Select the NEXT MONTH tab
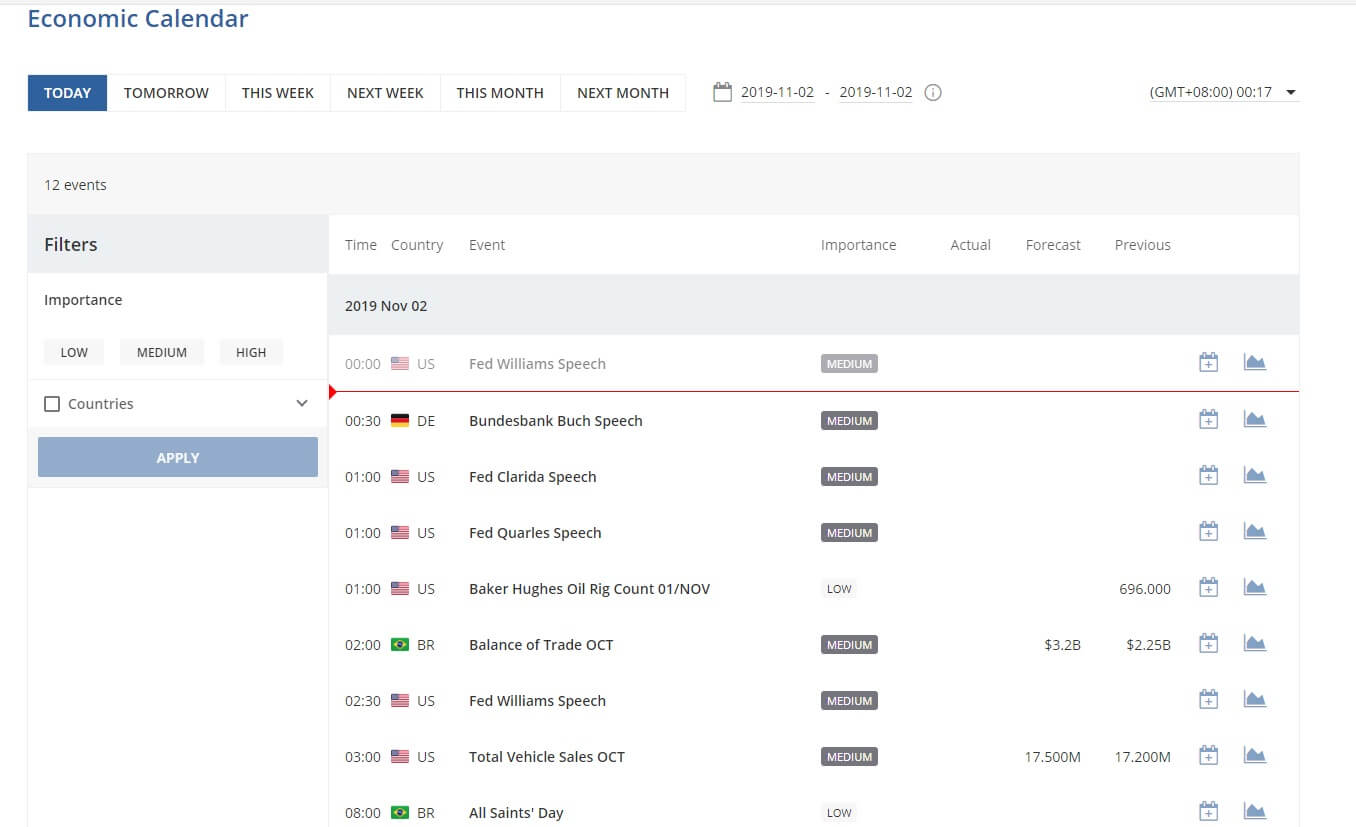The height and width of the screenshot is (827, 1356). [622, 93]
